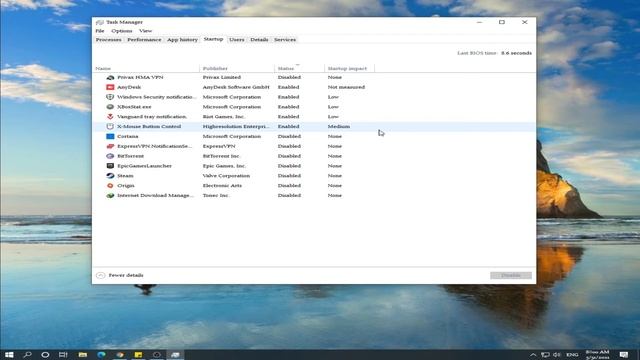
Task: Switch to the Services tab
Action: [285, 40]
